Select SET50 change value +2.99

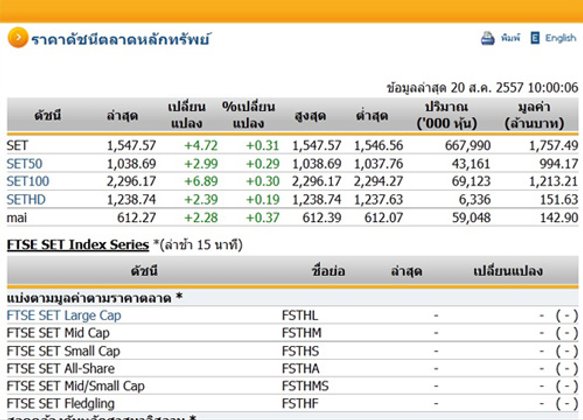click(201, 164)
